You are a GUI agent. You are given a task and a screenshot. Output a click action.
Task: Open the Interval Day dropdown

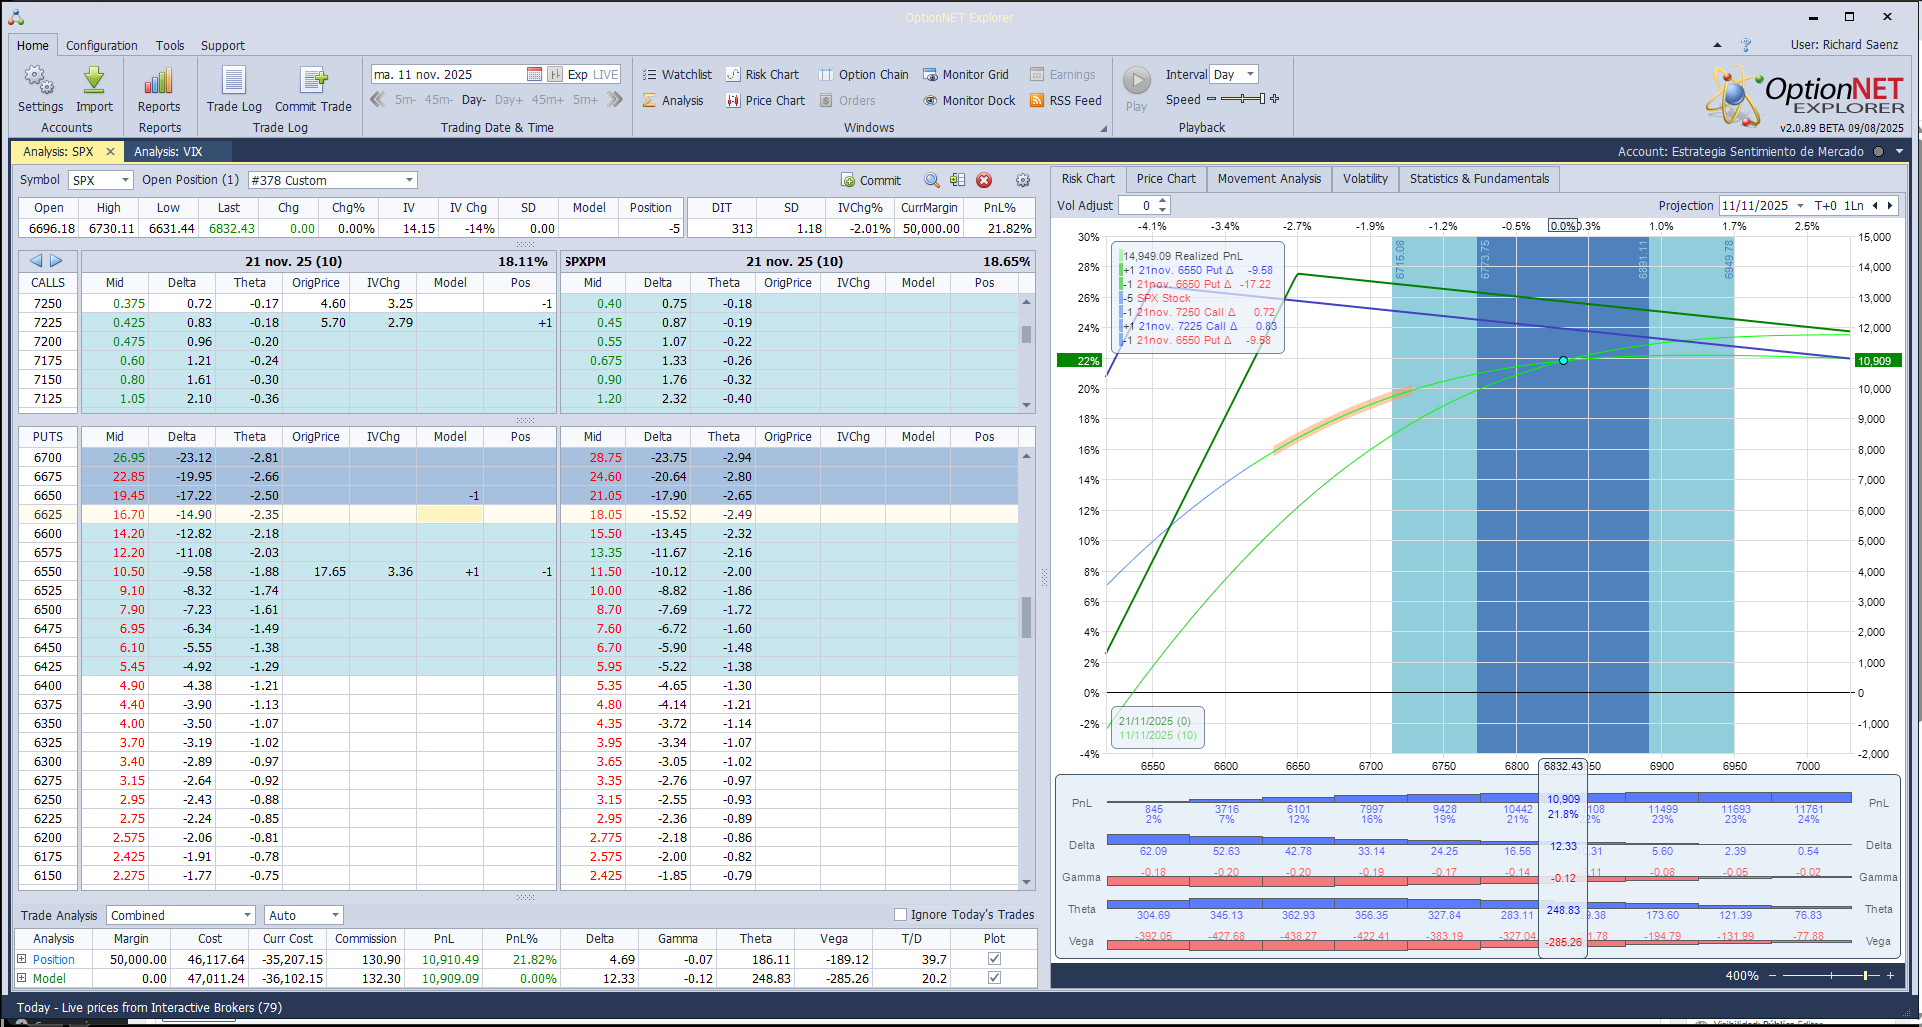click(x=1250, y=74)
